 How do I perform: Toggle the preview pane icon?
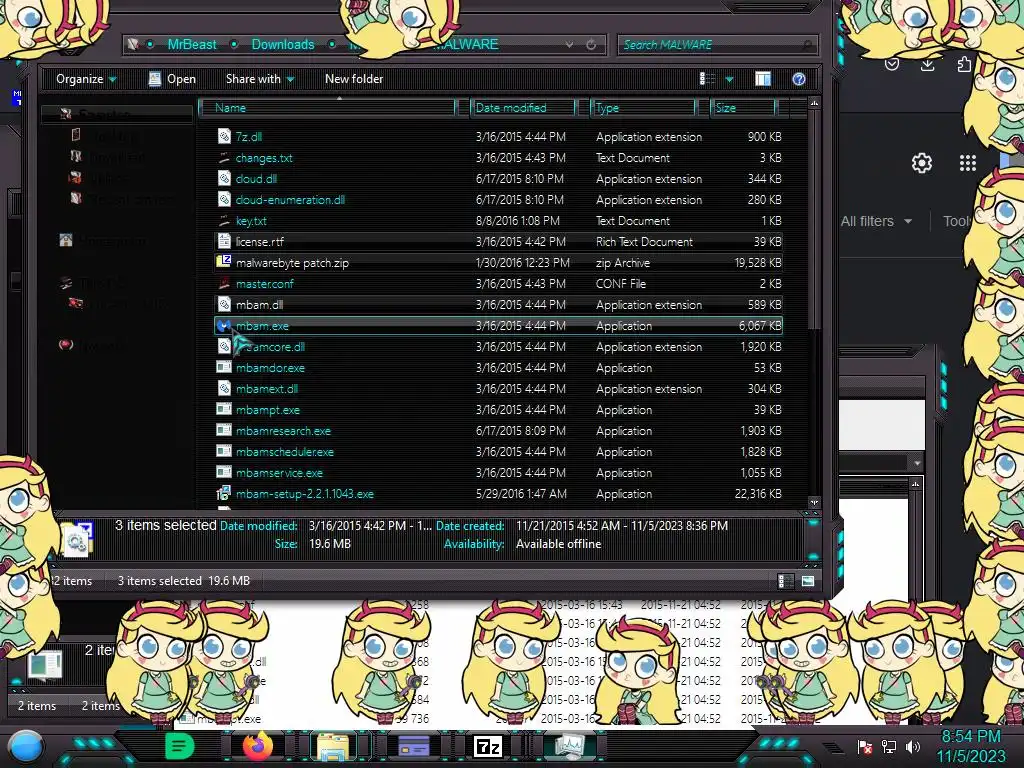coord(763,79)
